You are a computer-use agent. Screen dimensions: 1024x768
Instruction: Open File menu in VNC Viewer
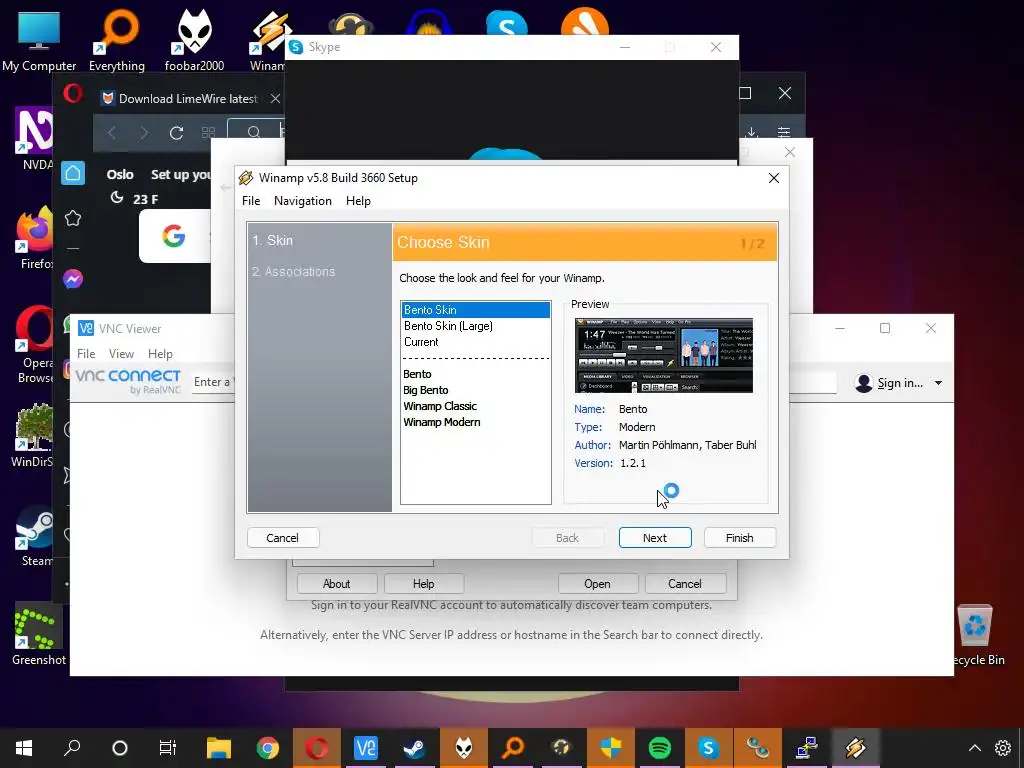(86, 353)
